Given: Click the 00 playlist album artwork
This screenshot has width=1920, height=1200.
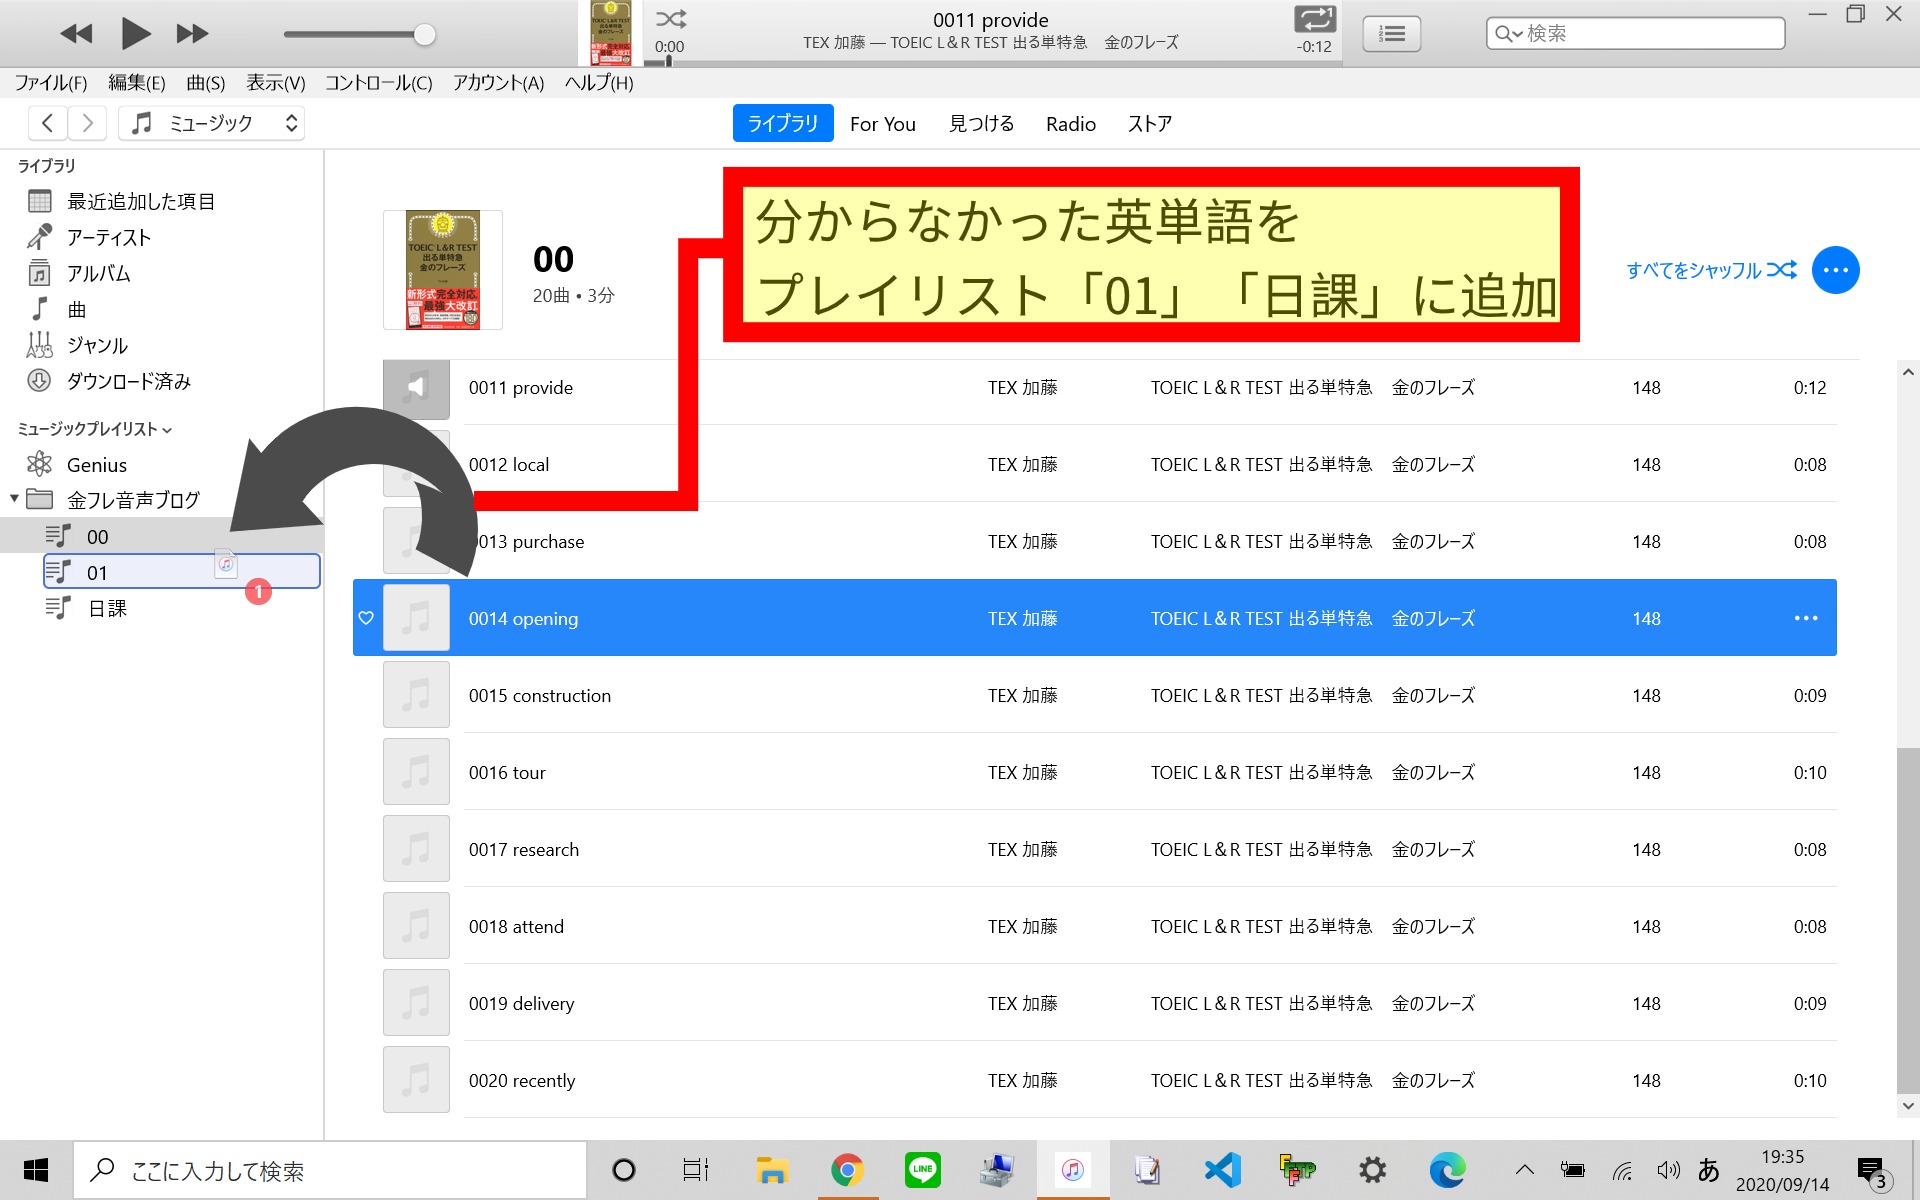Looking at the screenshot, I should [443, 270].
